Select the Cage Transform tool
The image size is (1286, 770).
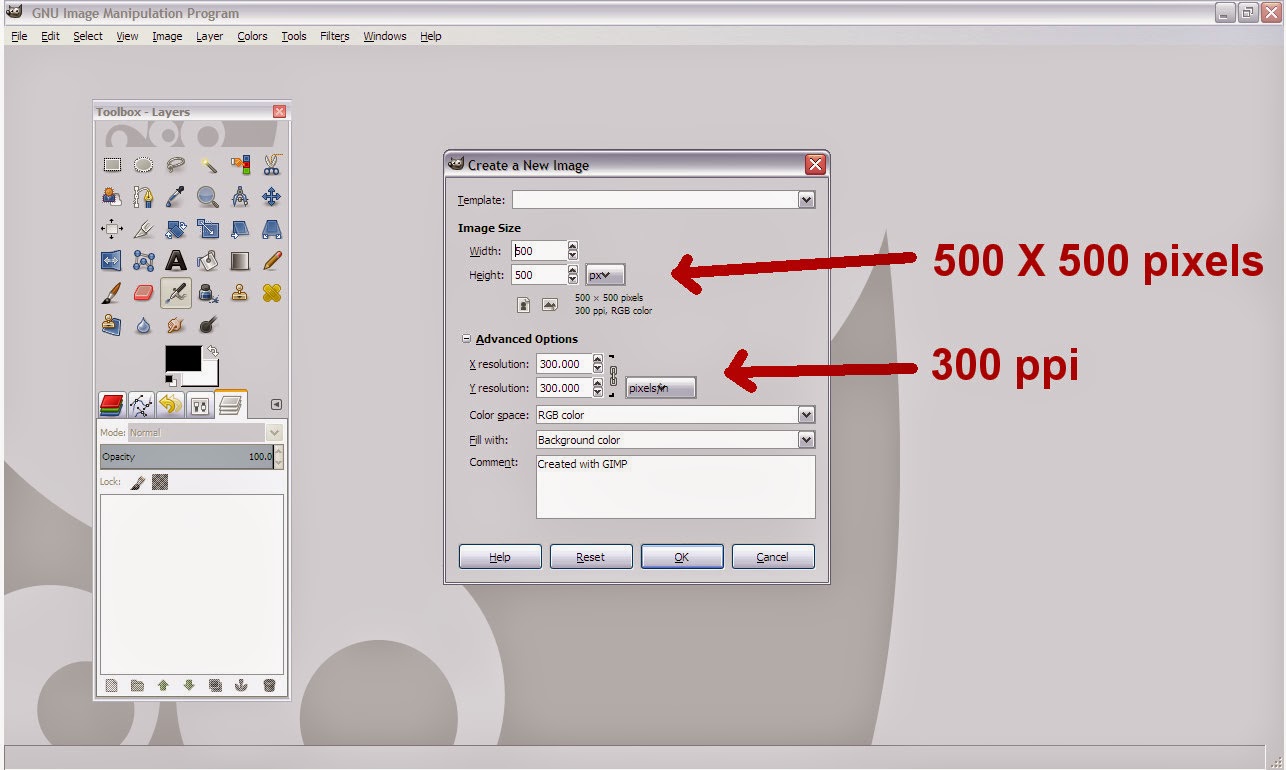pyautogui.click(x=144, y=261)
